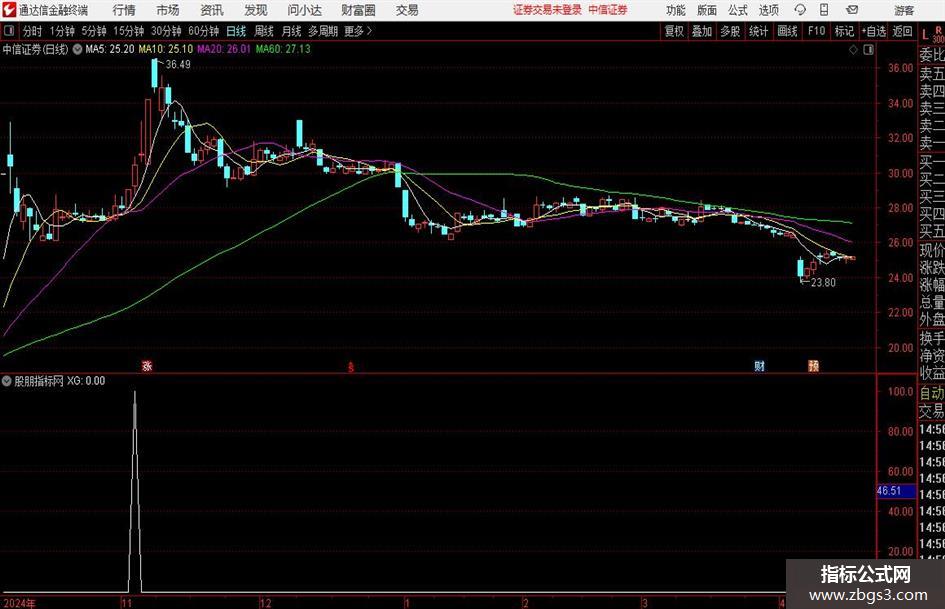
Task: Open the 市场 menu
Action: (x=168, y=10)
